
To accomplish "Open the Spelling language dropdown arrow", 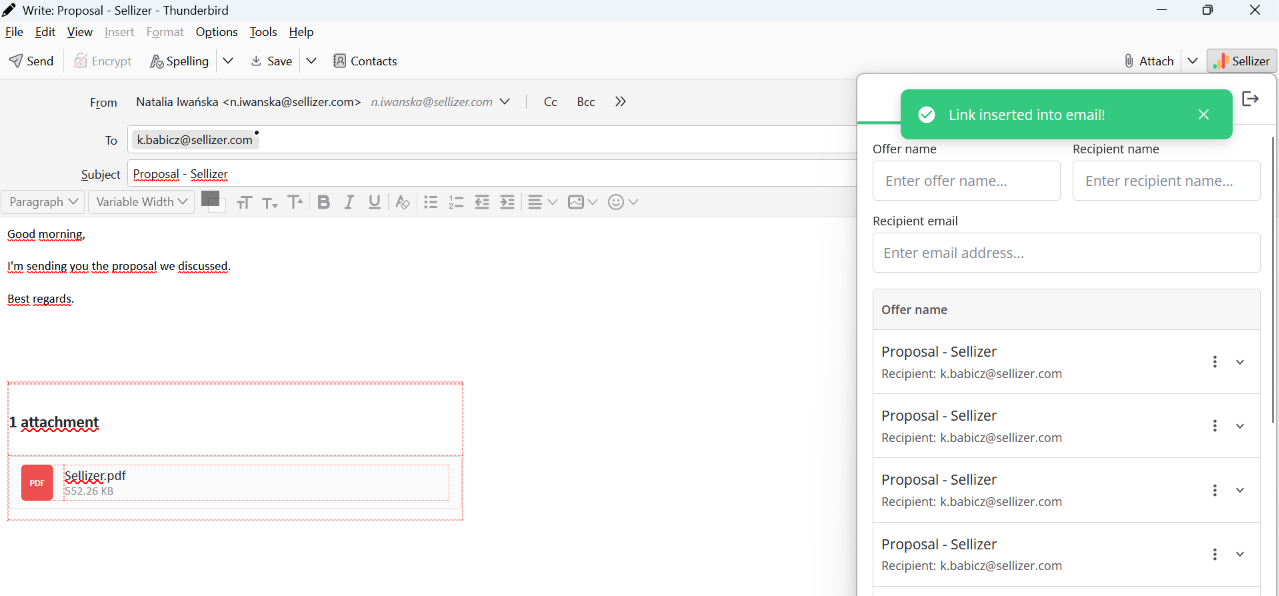I will pos(228,61).
